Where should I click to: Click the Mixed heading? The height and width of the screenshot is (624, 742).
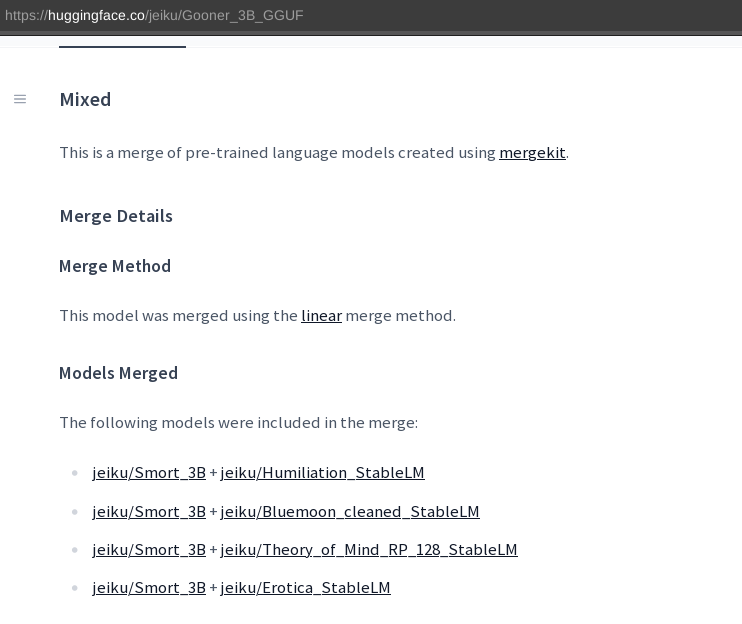85,100
